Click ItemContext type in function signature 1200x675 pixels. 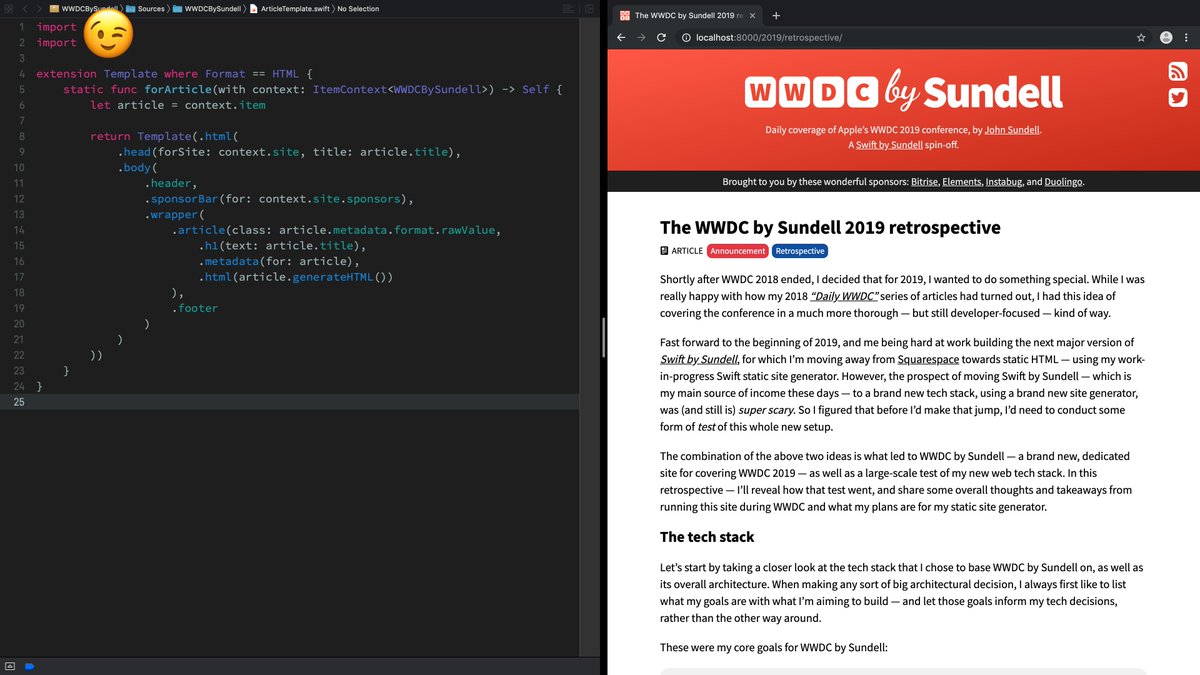350,90
